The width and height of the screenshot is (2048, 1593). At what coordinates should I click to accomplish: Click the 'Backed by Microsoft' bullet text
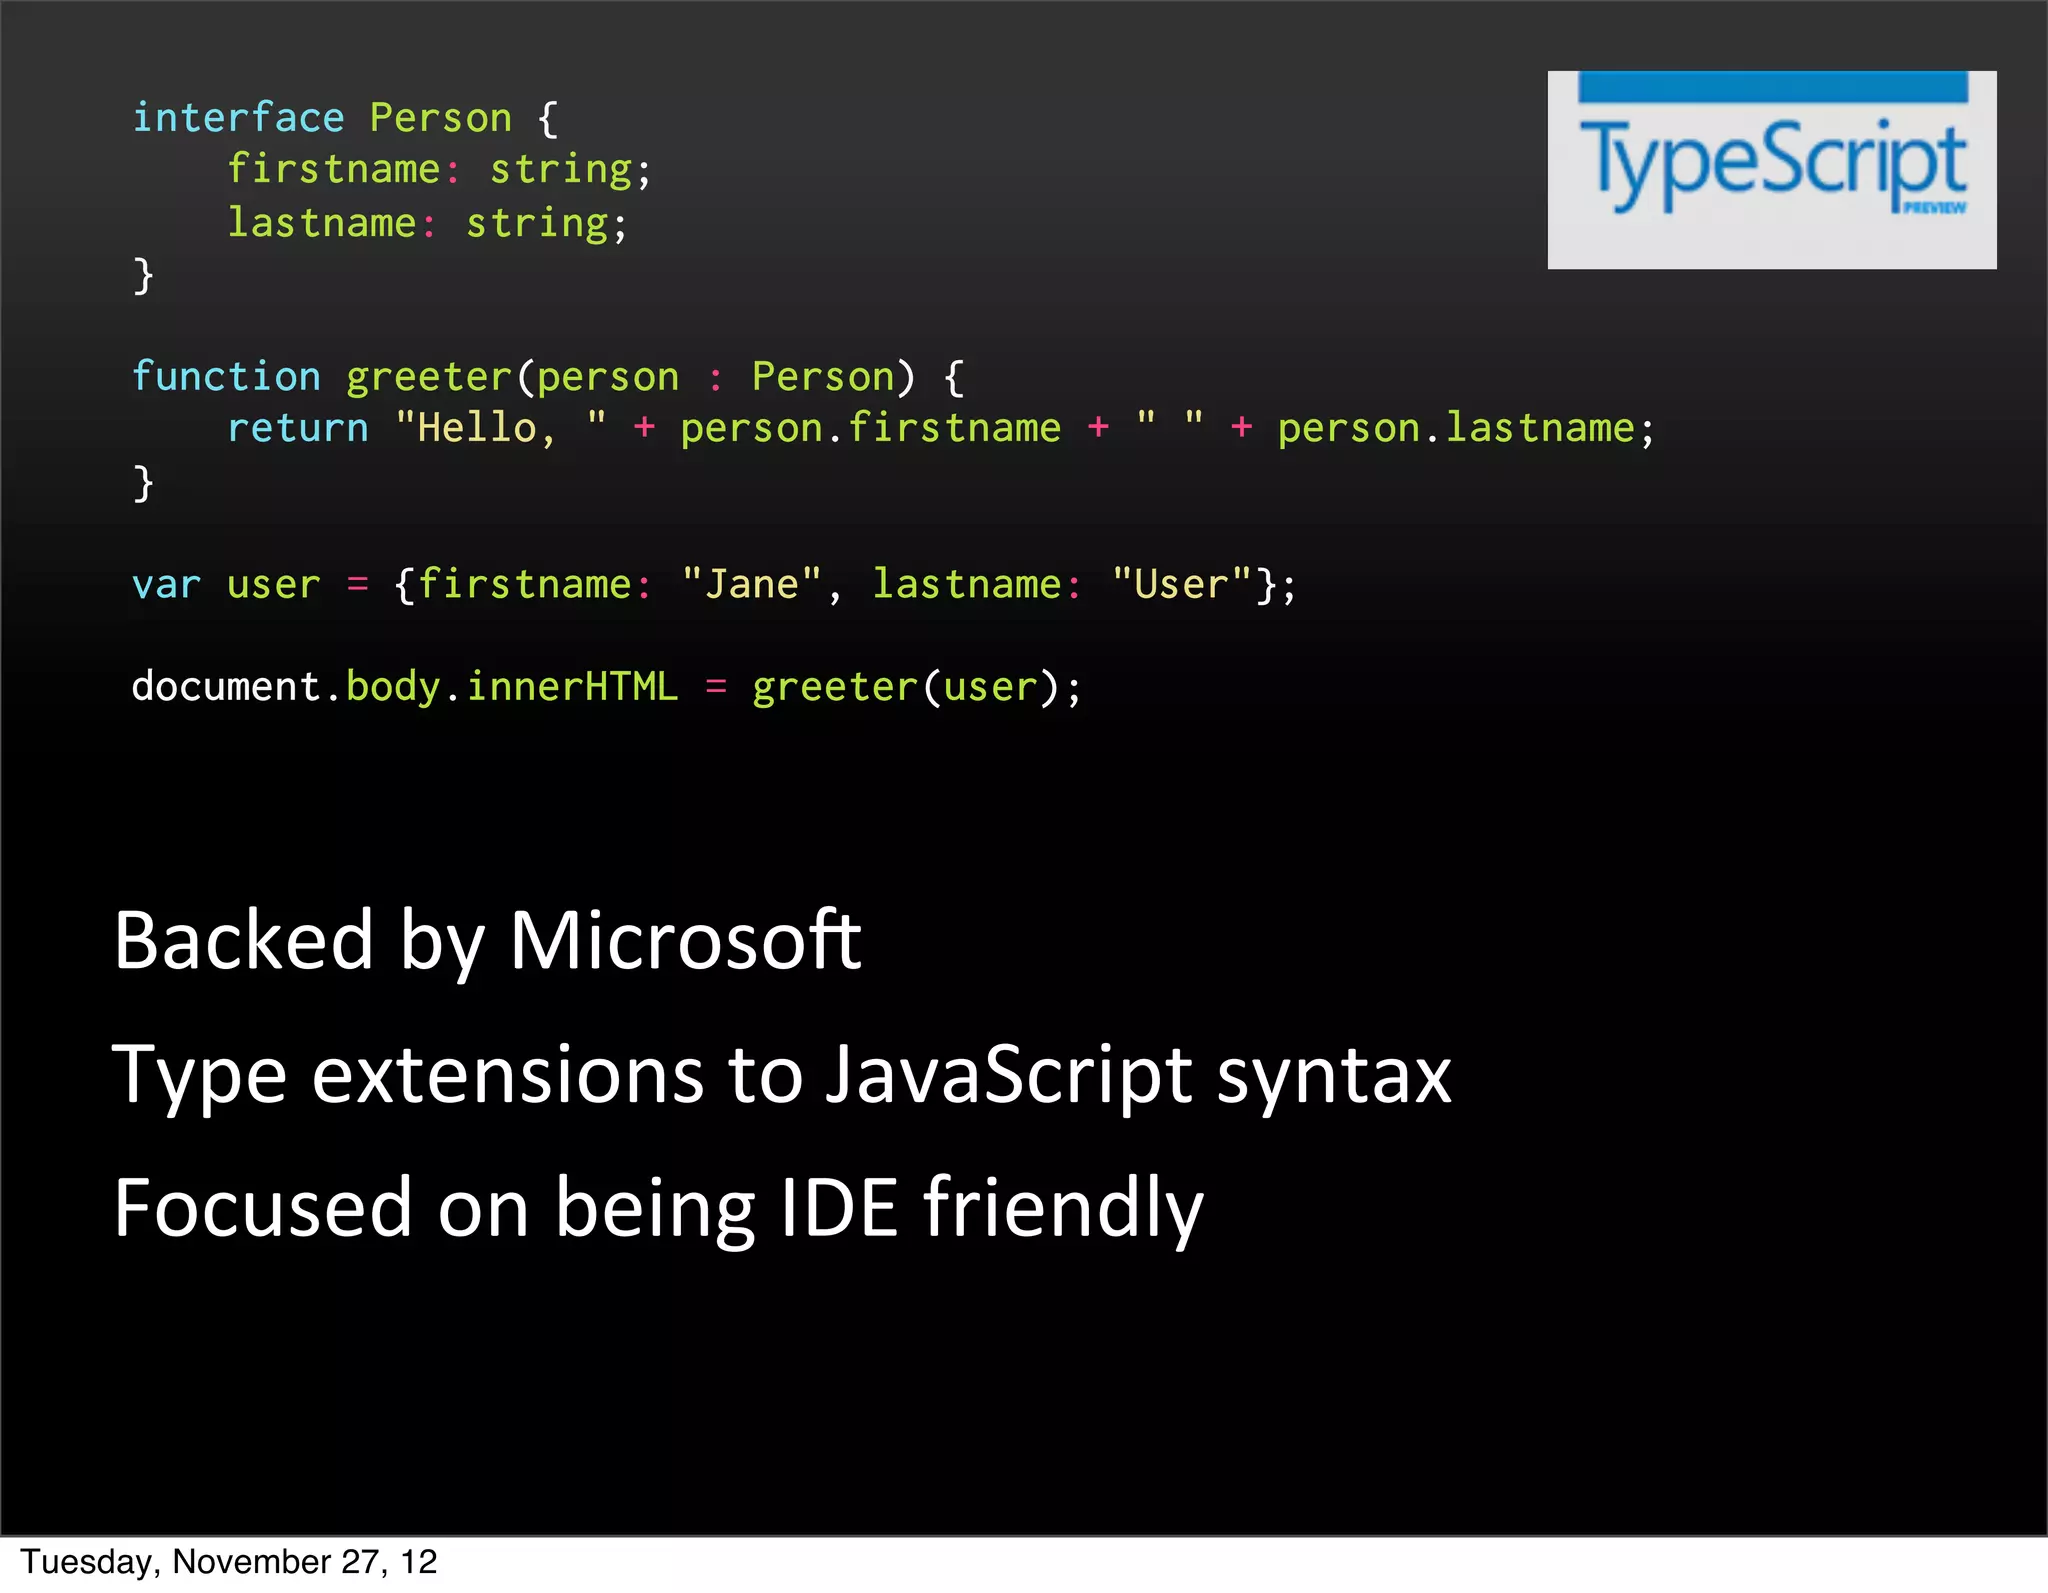488,943
